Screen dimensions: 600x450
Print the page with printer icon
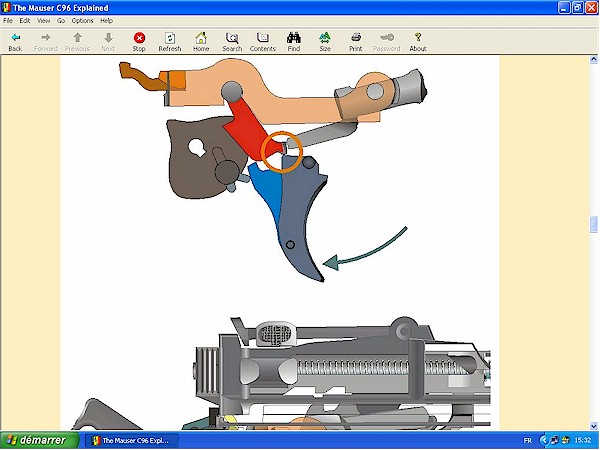tap(355, 42)
